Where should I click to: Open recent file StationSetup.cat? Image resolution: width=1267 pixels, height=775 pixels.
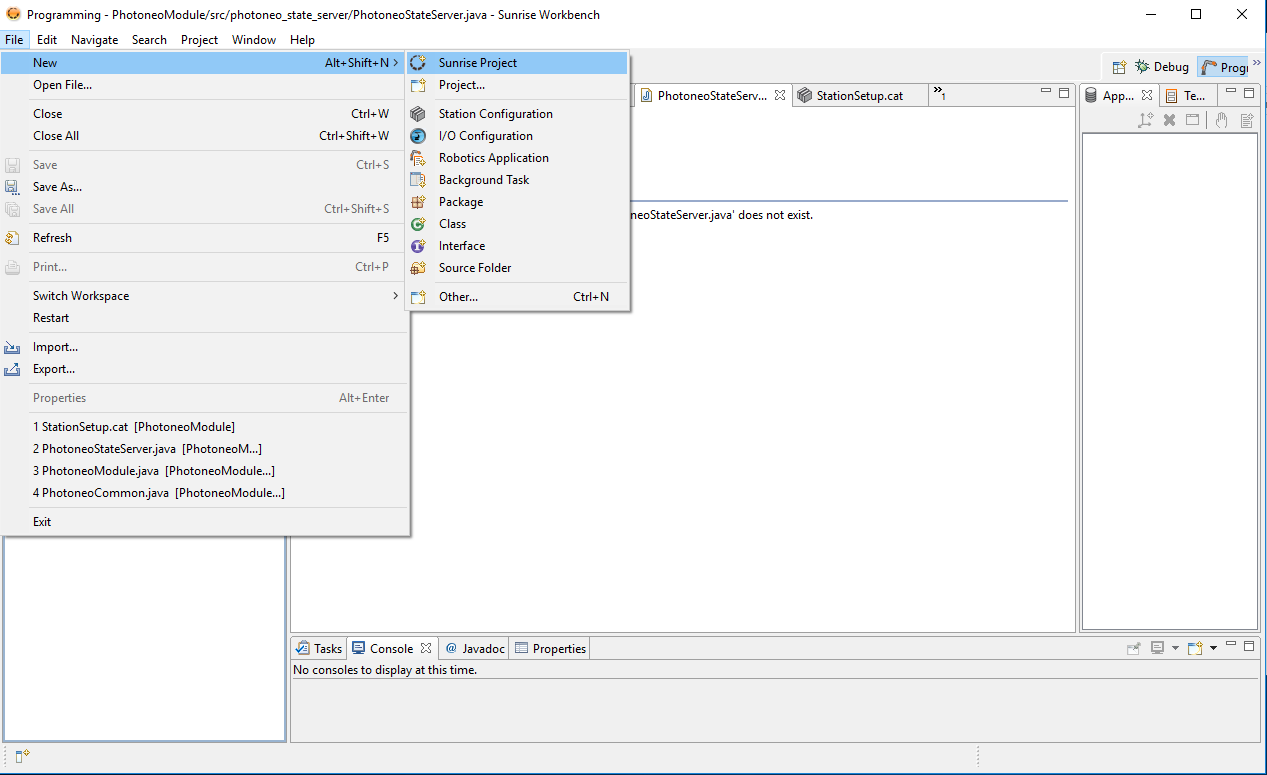pyautogui.click(x=204, y=427)
